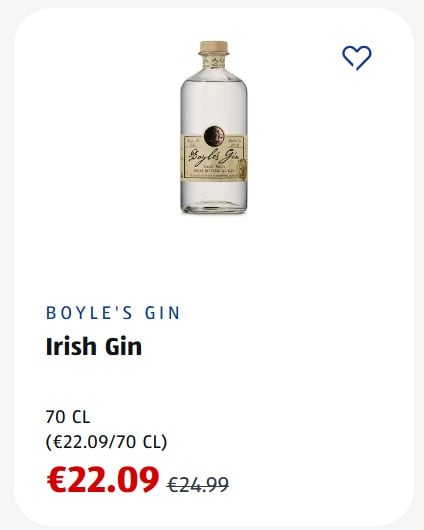
Task: Click the red €22.09 sale price
Action: (103, 479)
